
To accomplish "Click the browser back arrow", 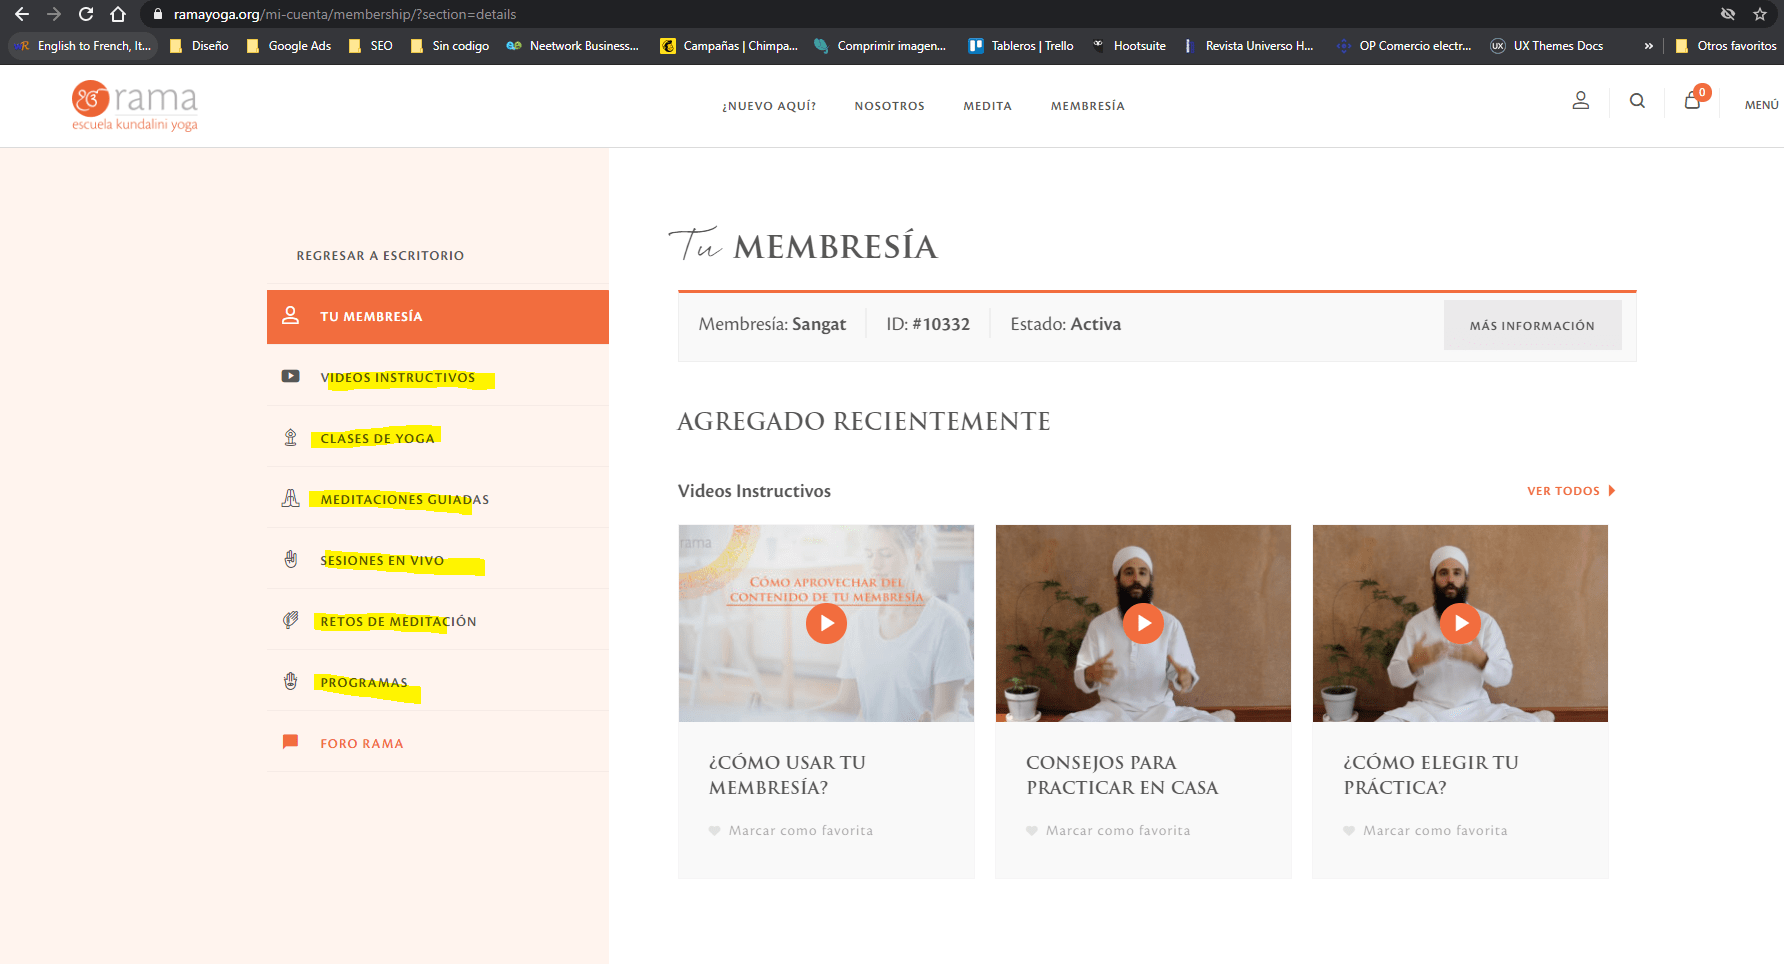I will tap(22, 14).
